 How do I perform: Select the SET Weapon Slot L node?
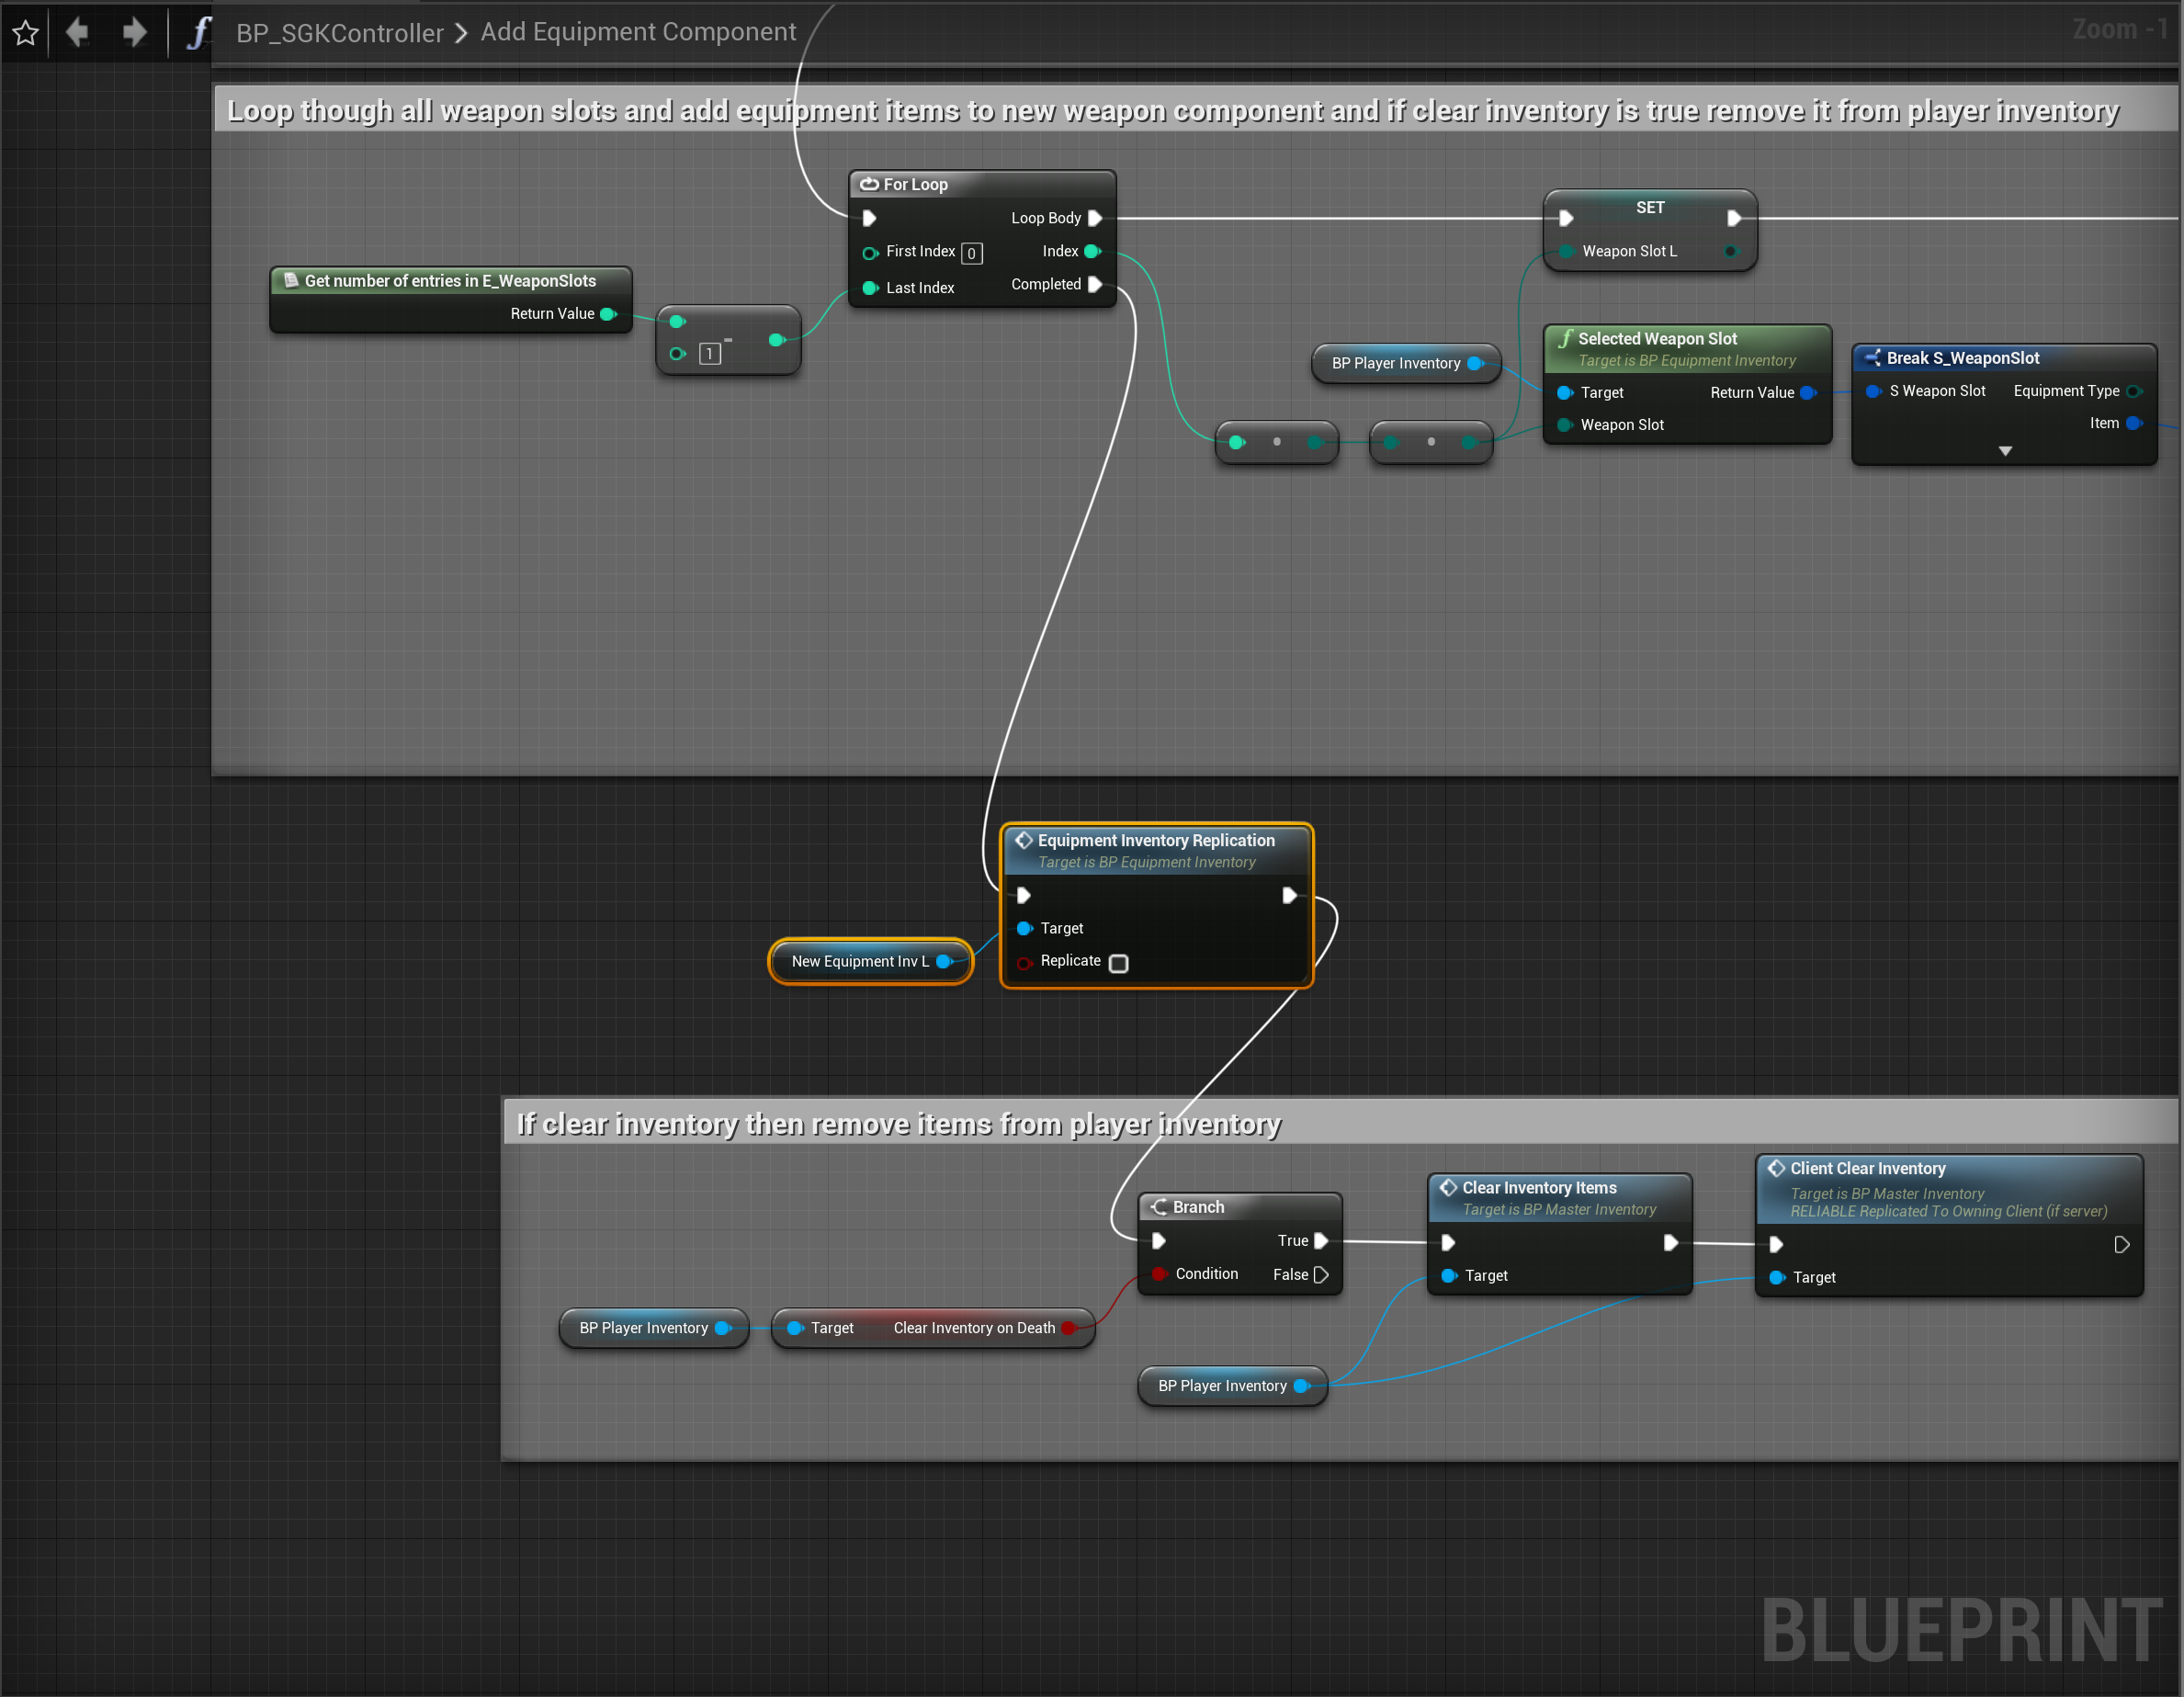[x=1650, y=208]
